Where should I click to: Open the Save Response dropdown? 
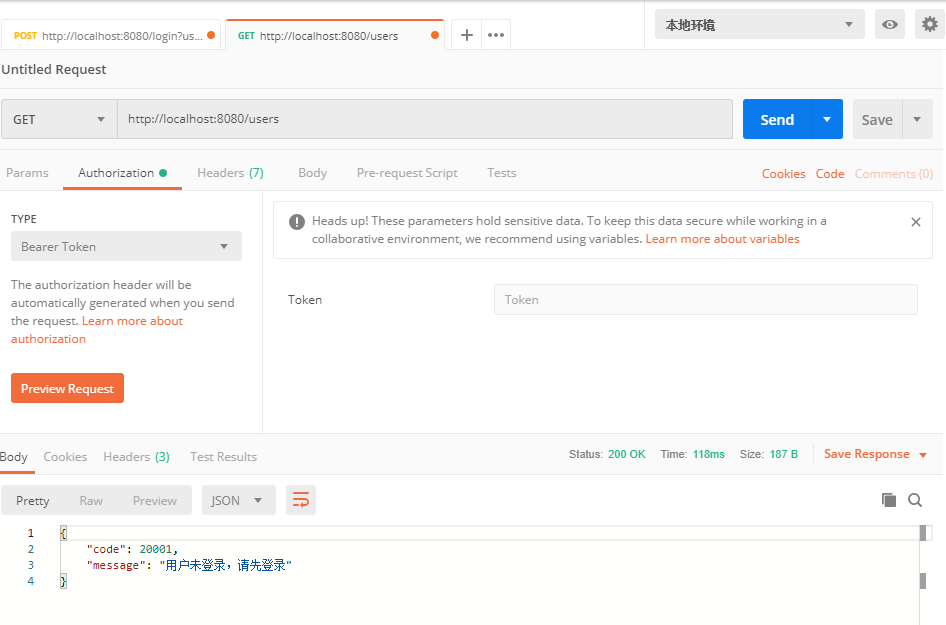click(920, 453)
